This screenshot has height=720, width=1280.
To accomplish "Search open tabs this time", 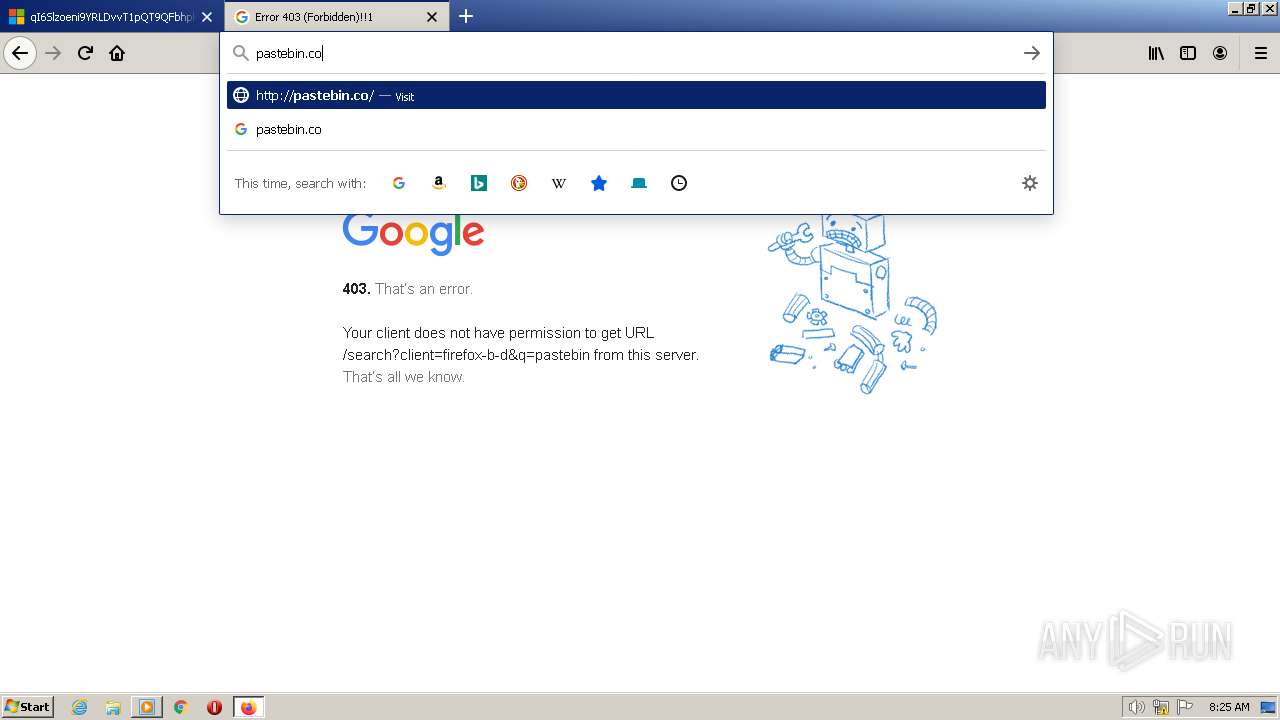I will coord(639,183).
